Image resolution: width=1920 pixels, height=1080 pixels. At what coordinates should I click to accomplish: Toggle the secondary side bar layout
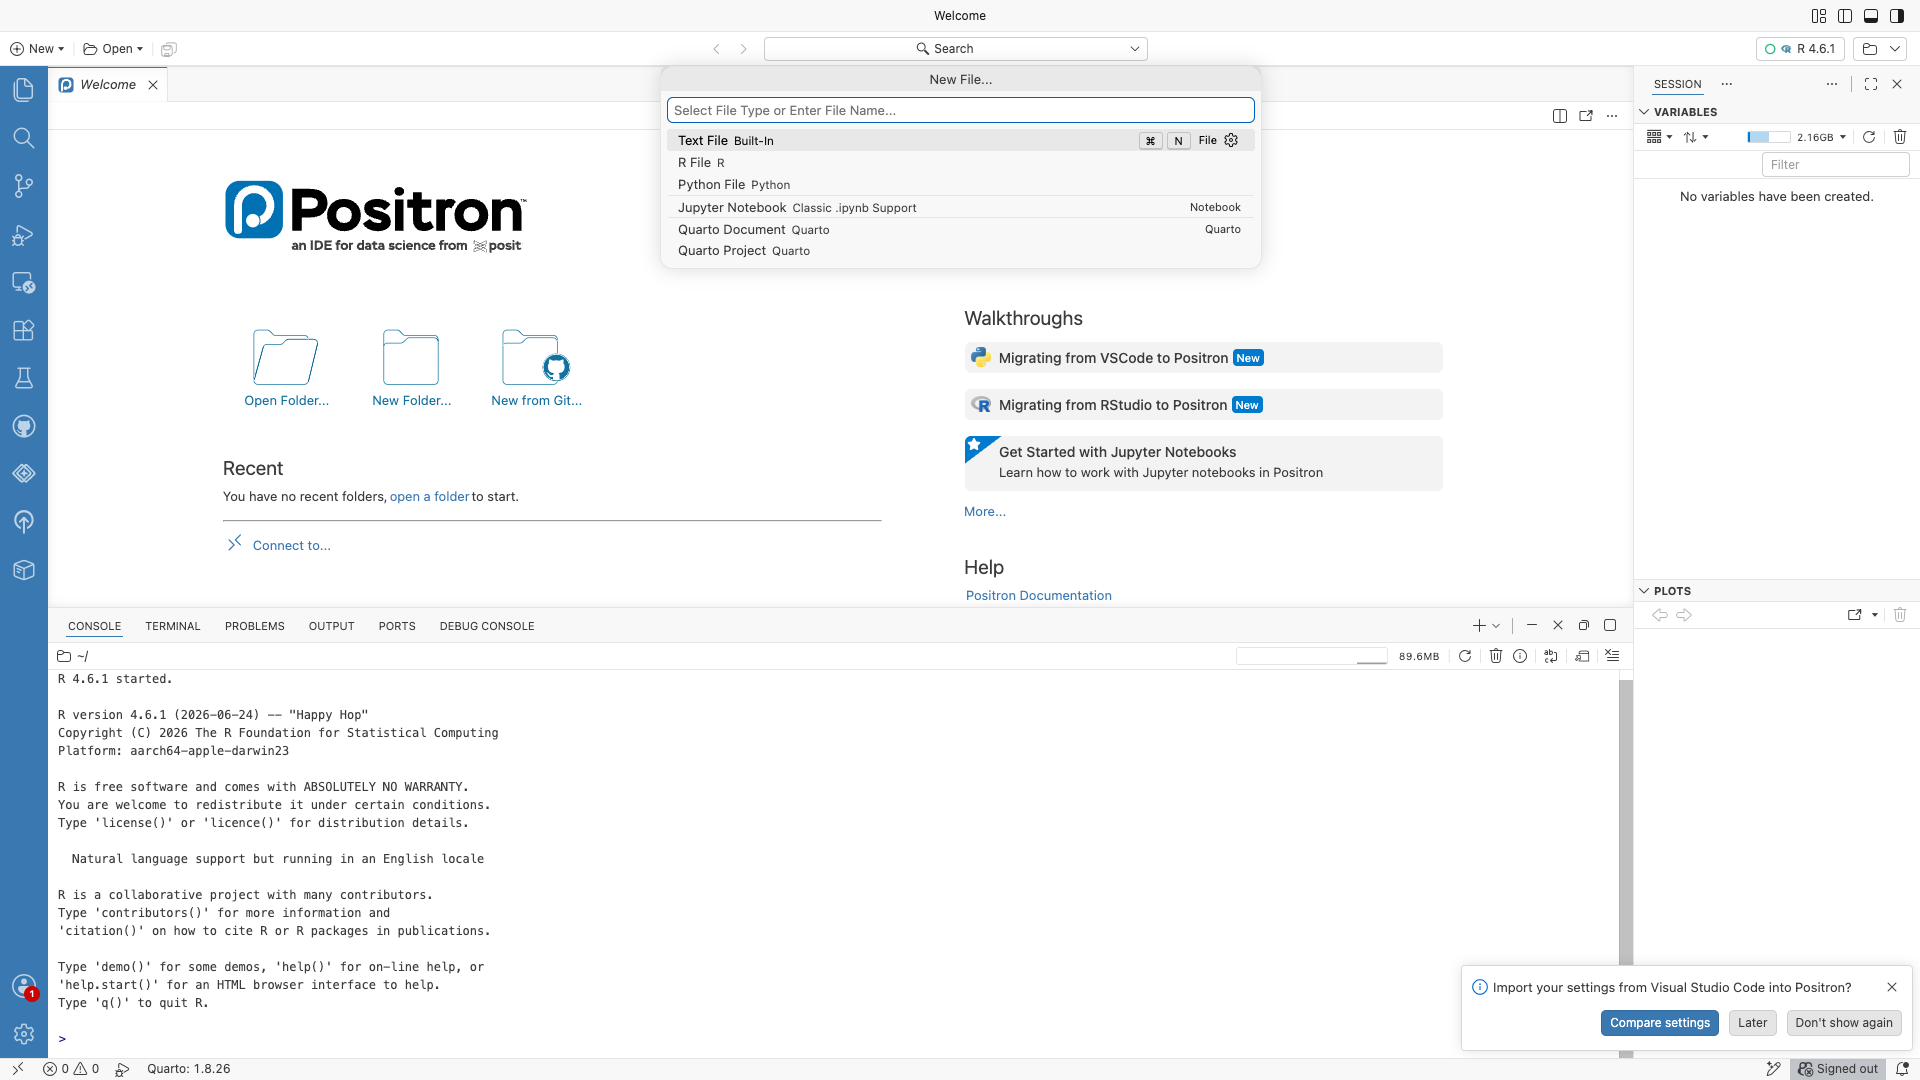1897,16
